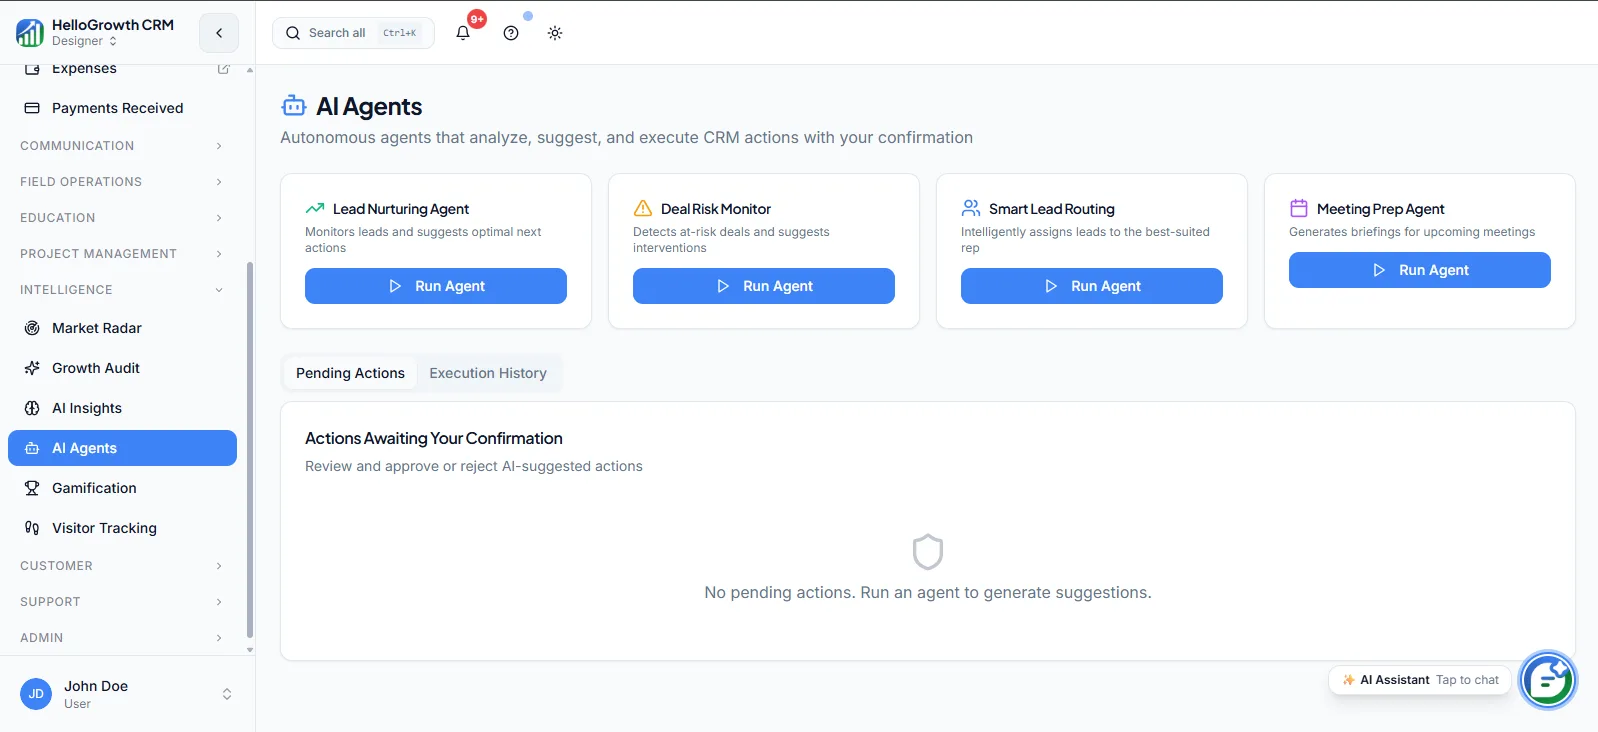Screen dimensions: 1598x732
Task: Click the AI Assistant Tap to chat label
Action: coord(1420,680)
